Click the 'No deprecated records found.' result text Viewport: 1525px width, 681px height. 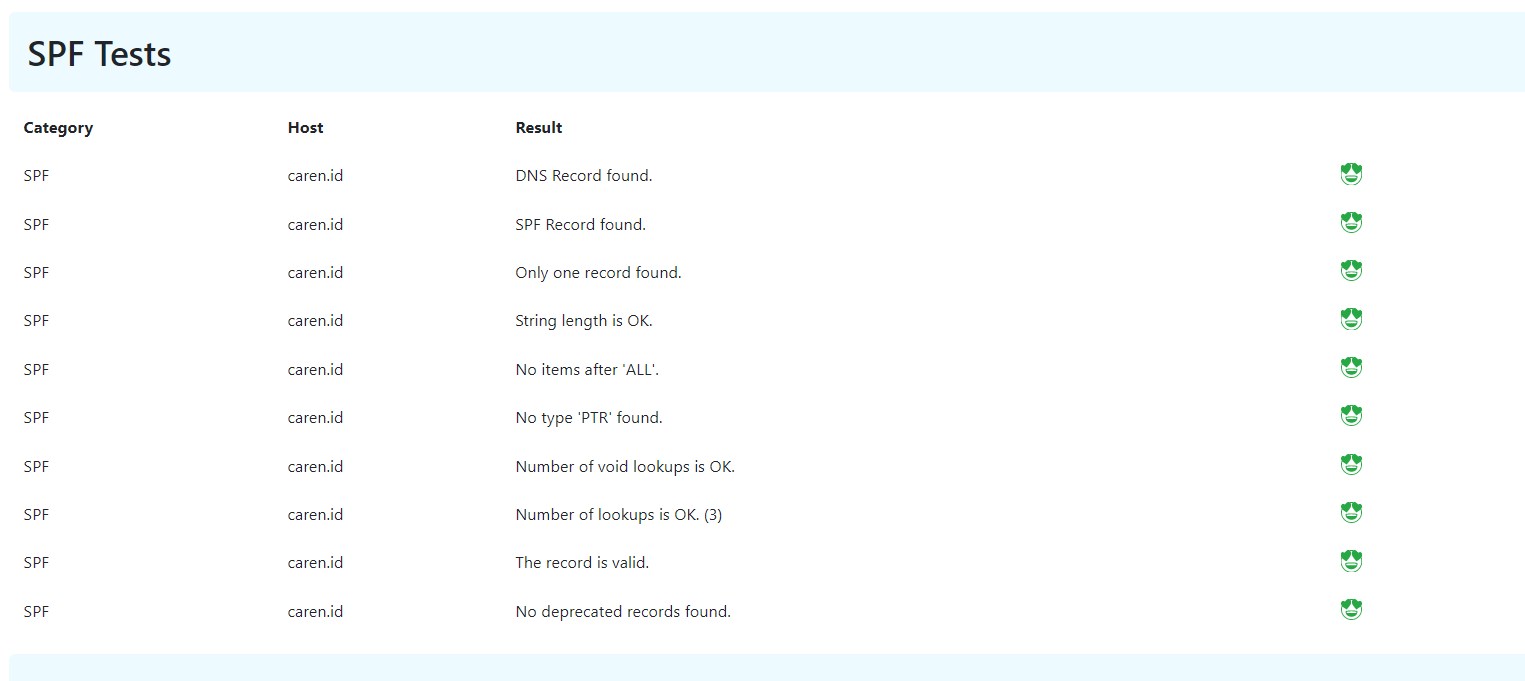coord(623,612)
